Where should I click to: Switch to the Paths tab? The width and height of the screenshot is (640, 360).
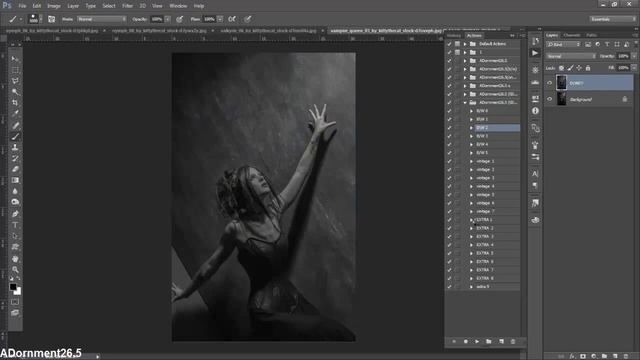click(x=591, y=36)
